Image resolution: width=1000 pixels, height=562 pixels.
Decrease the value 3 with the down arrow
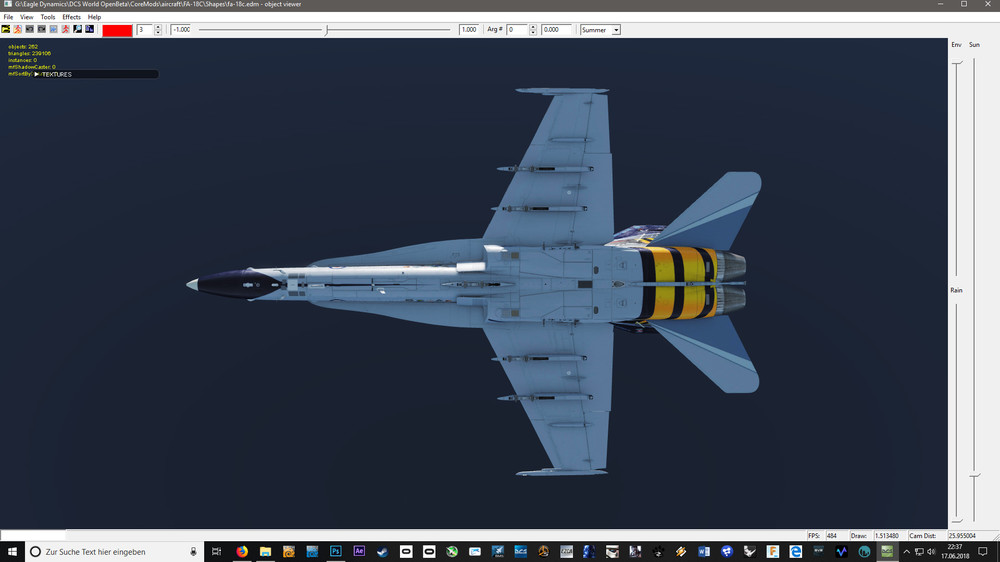[x=158, y=33]
